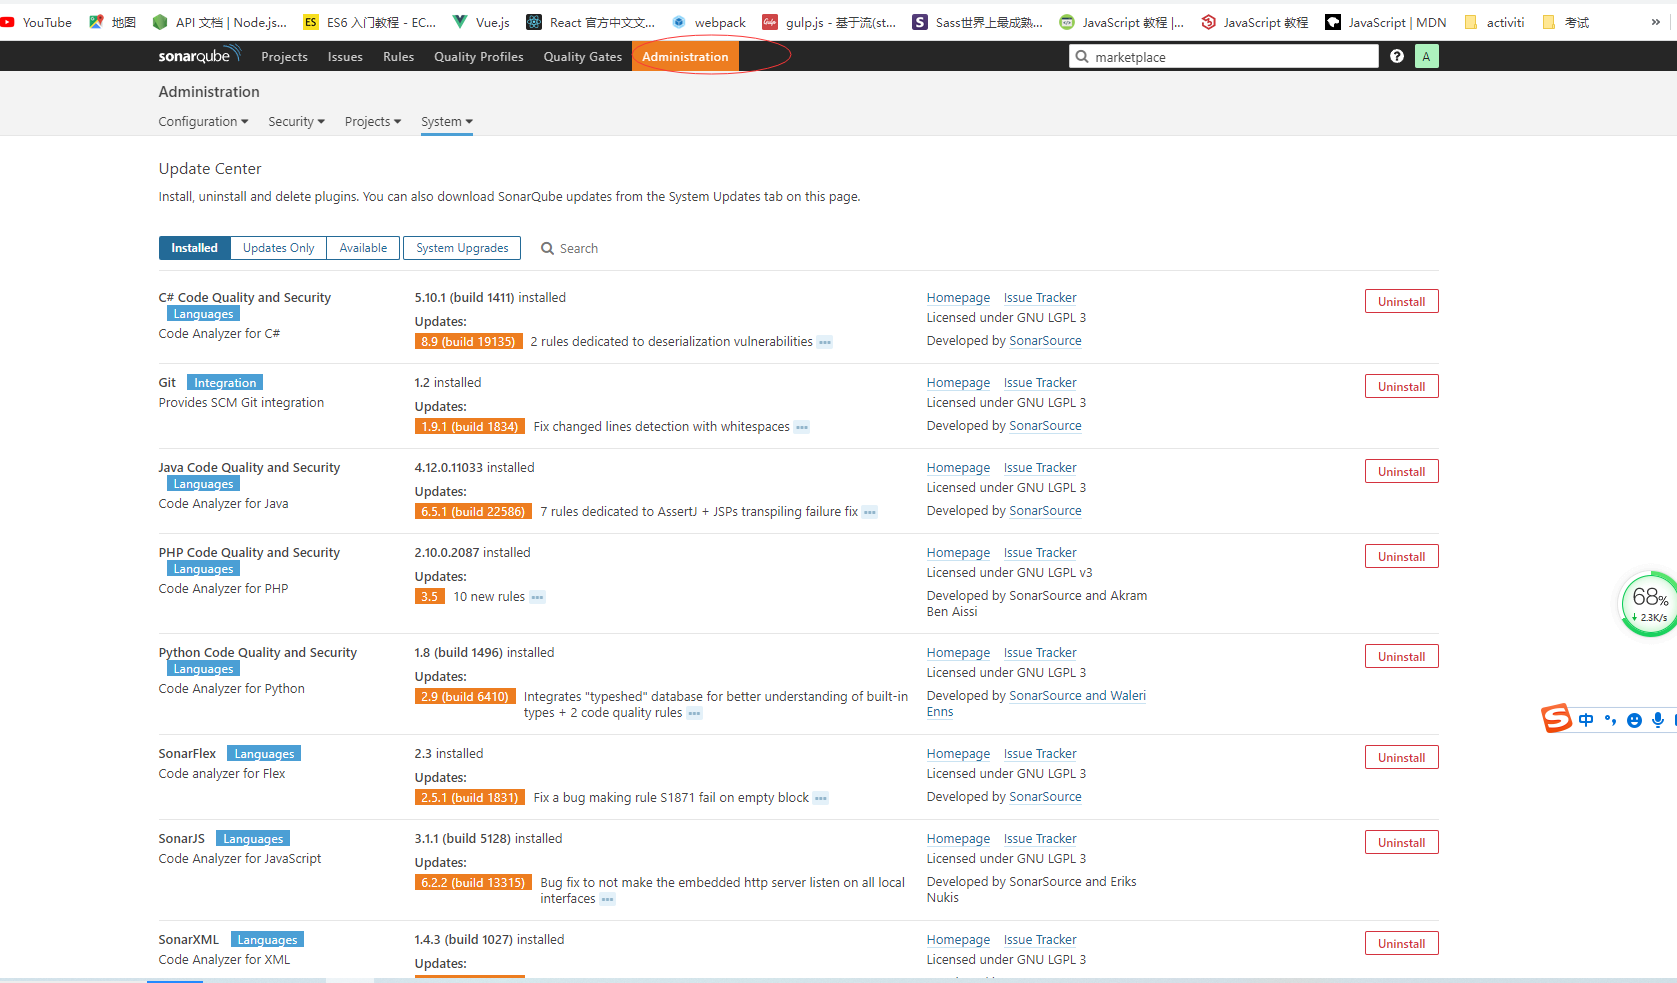Click the Sogou input method S icon
The width and height of the screenshot is (1677, 983).
coord(1556,718)
